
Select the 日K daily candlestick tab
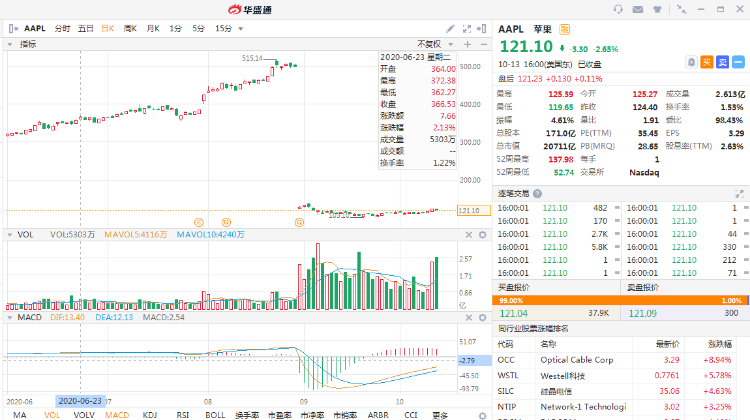(x=108, y=29)
